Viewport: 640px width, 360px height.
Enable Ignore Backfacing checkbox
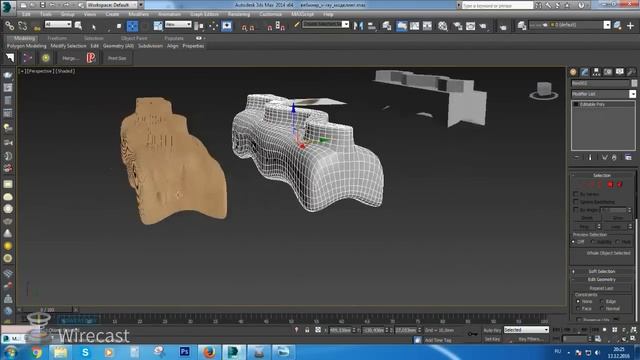pyautogui.click(x=576, y=202)
